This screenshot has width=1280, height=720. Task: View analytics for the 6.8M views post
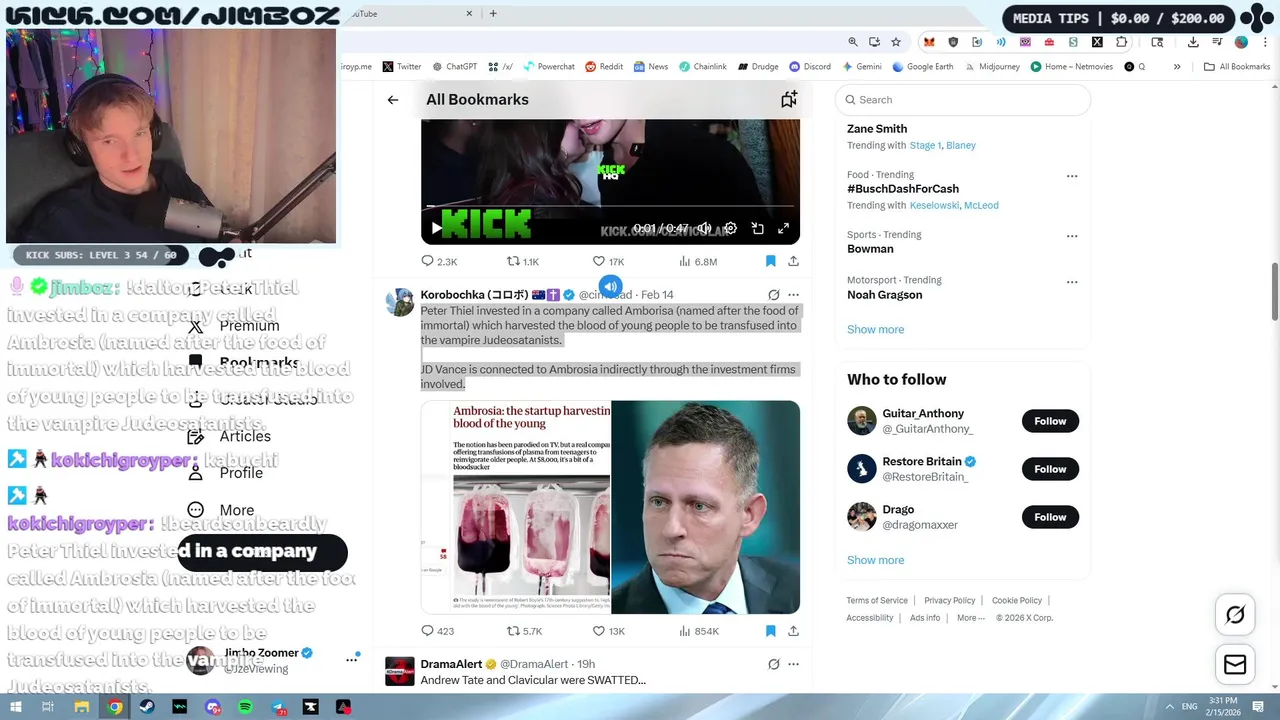tap(698, 261)
